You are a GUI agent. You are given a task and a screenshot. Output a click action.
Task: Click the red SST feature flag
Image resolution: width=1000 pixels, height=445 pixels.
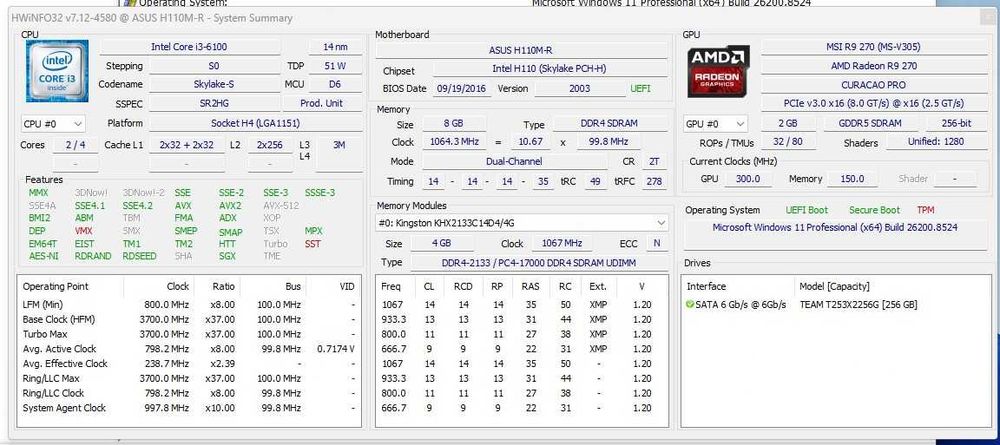[x=313, y=244]
